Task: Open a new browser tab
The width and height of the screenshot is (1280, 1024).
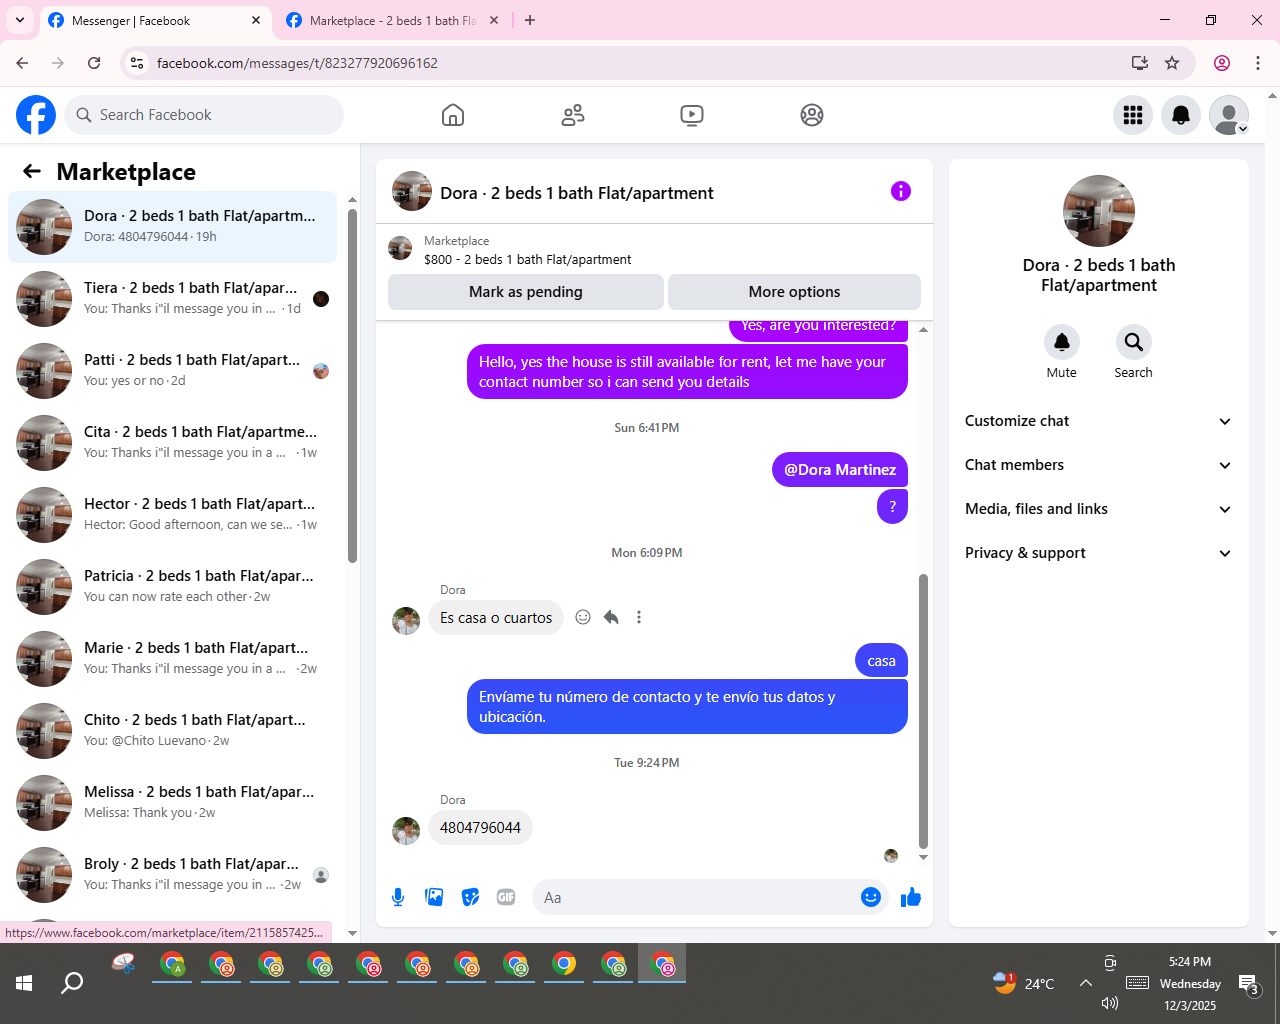Action: [530, 20]
